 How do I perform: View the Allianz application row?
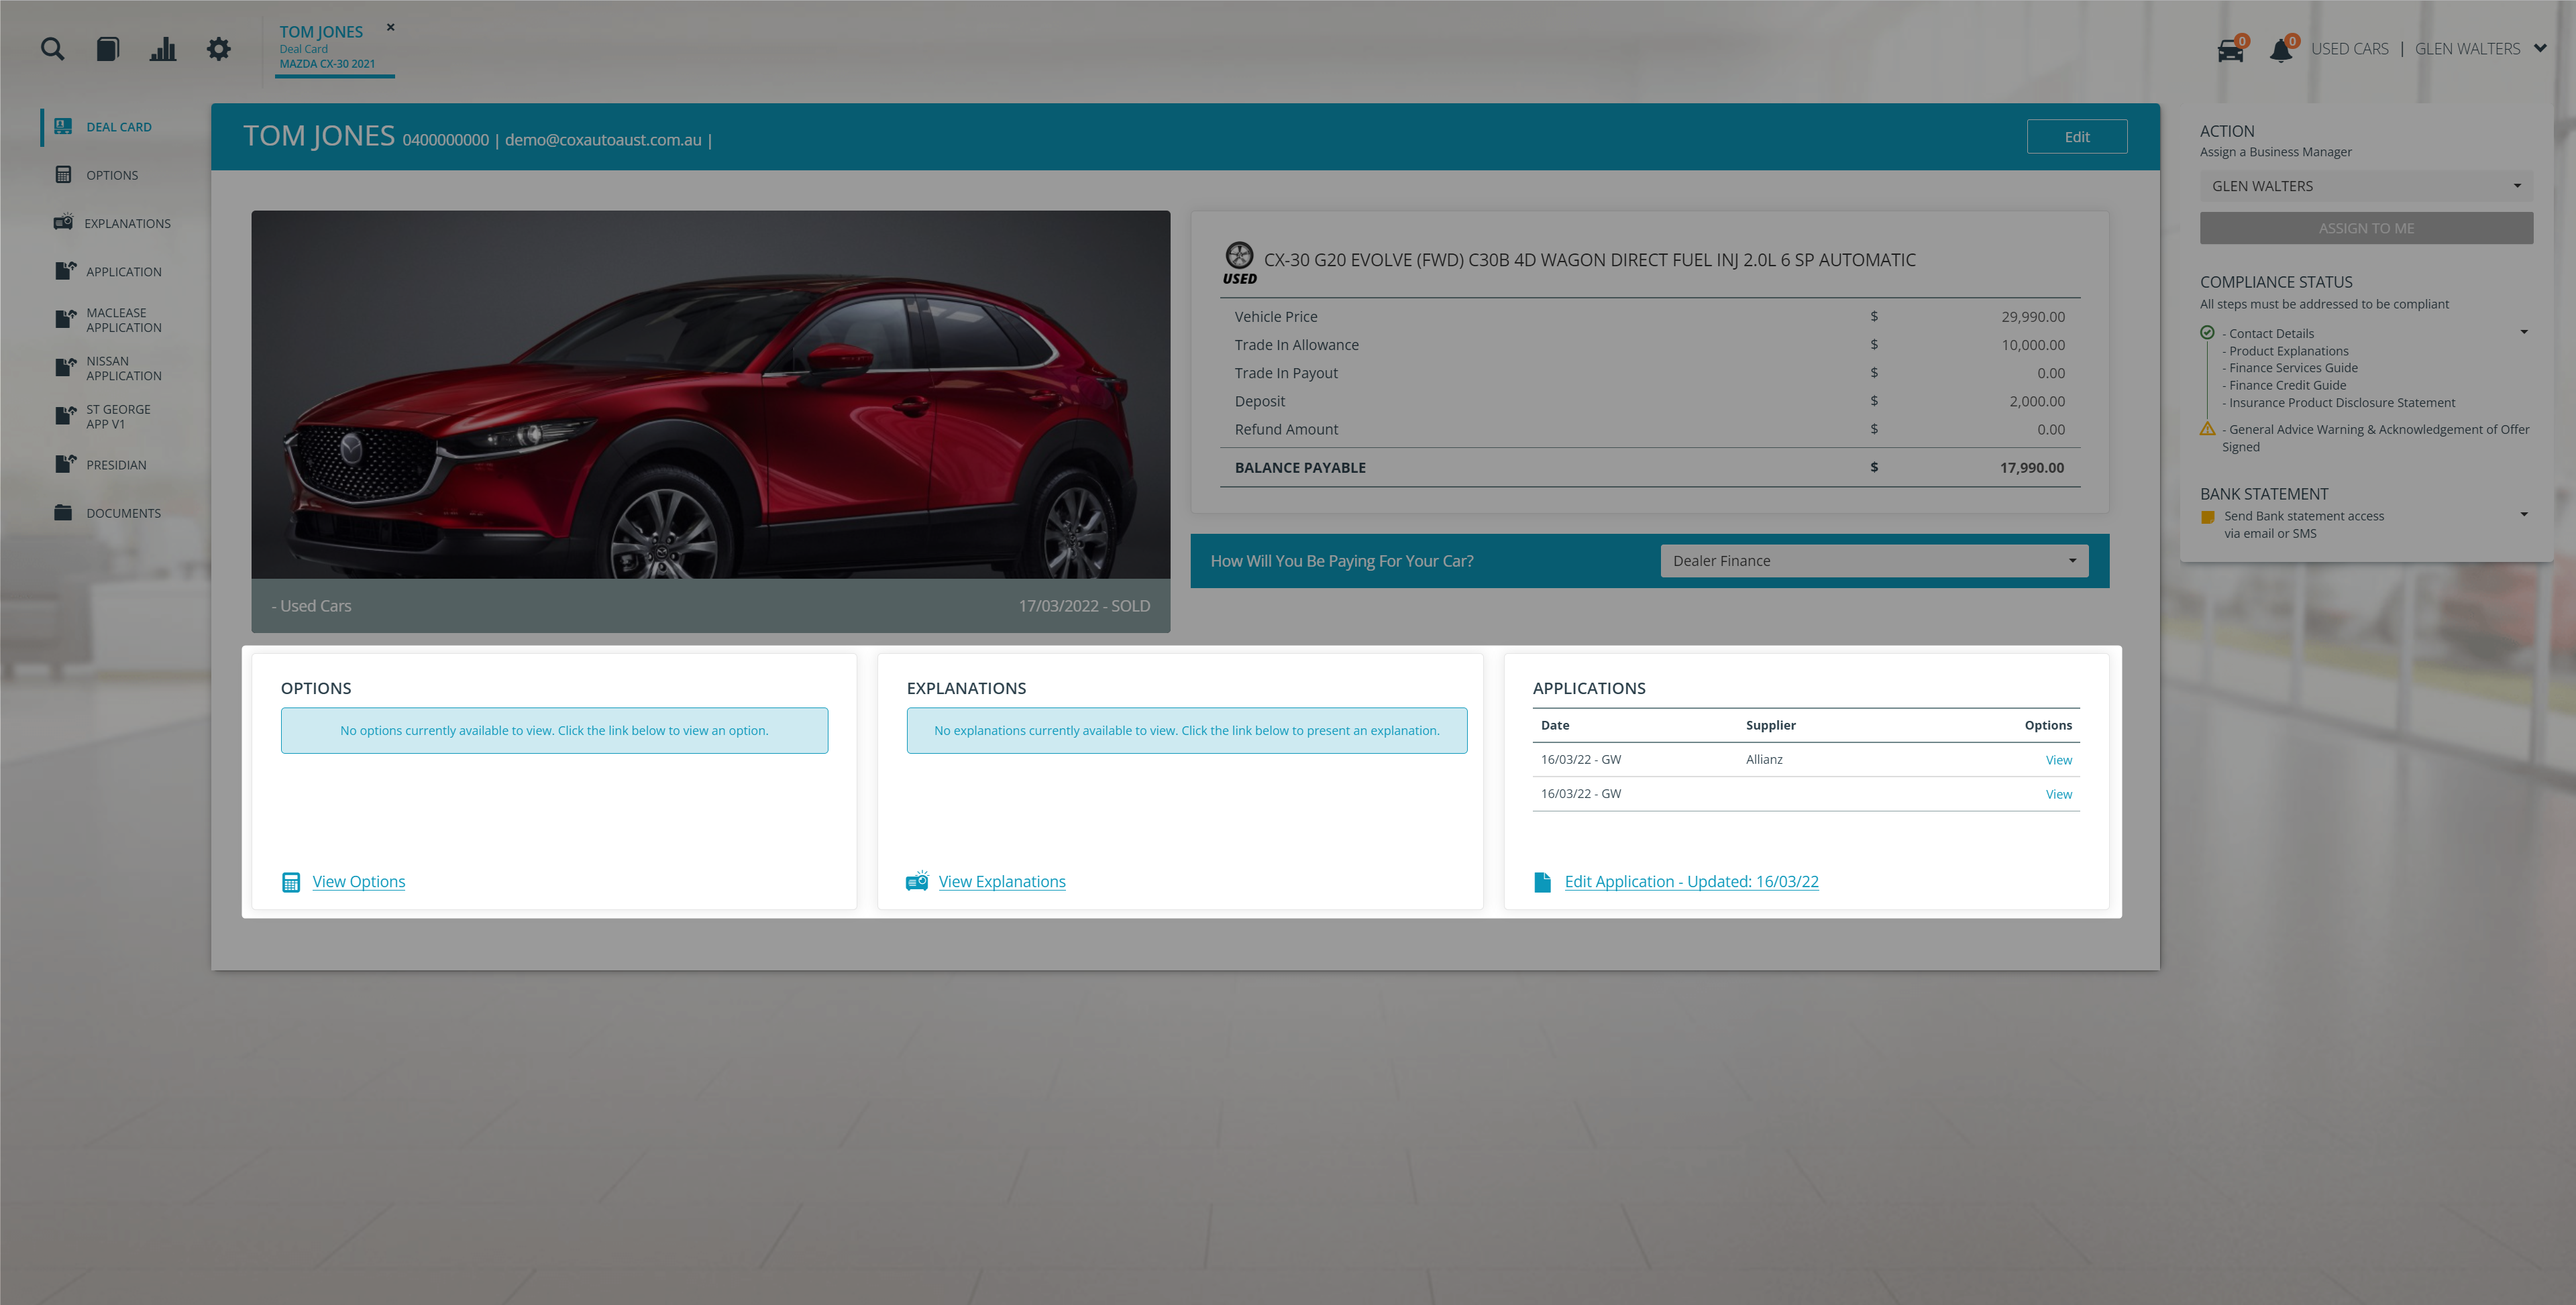(2058, 760)
